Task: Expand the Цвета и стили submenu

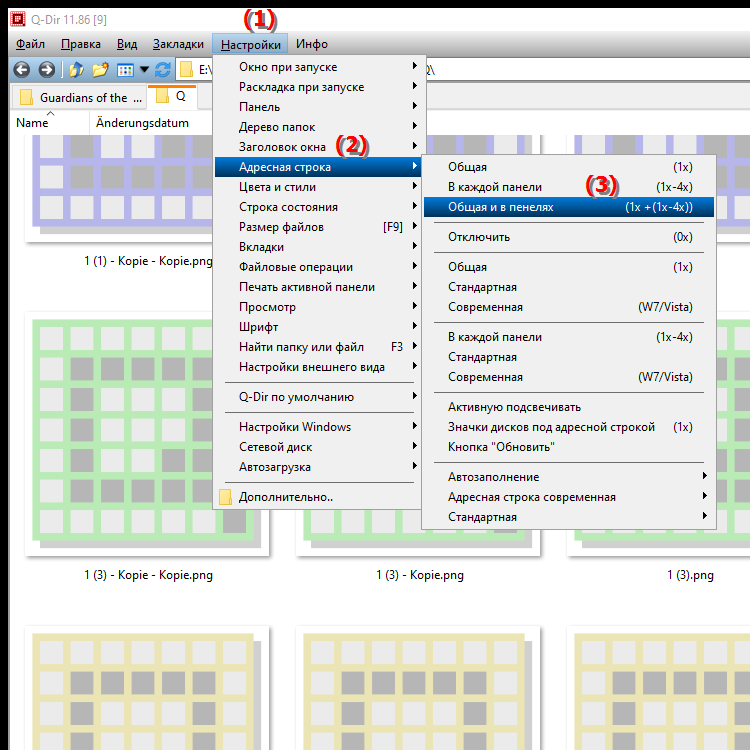Action: click(x=318, y=187)
